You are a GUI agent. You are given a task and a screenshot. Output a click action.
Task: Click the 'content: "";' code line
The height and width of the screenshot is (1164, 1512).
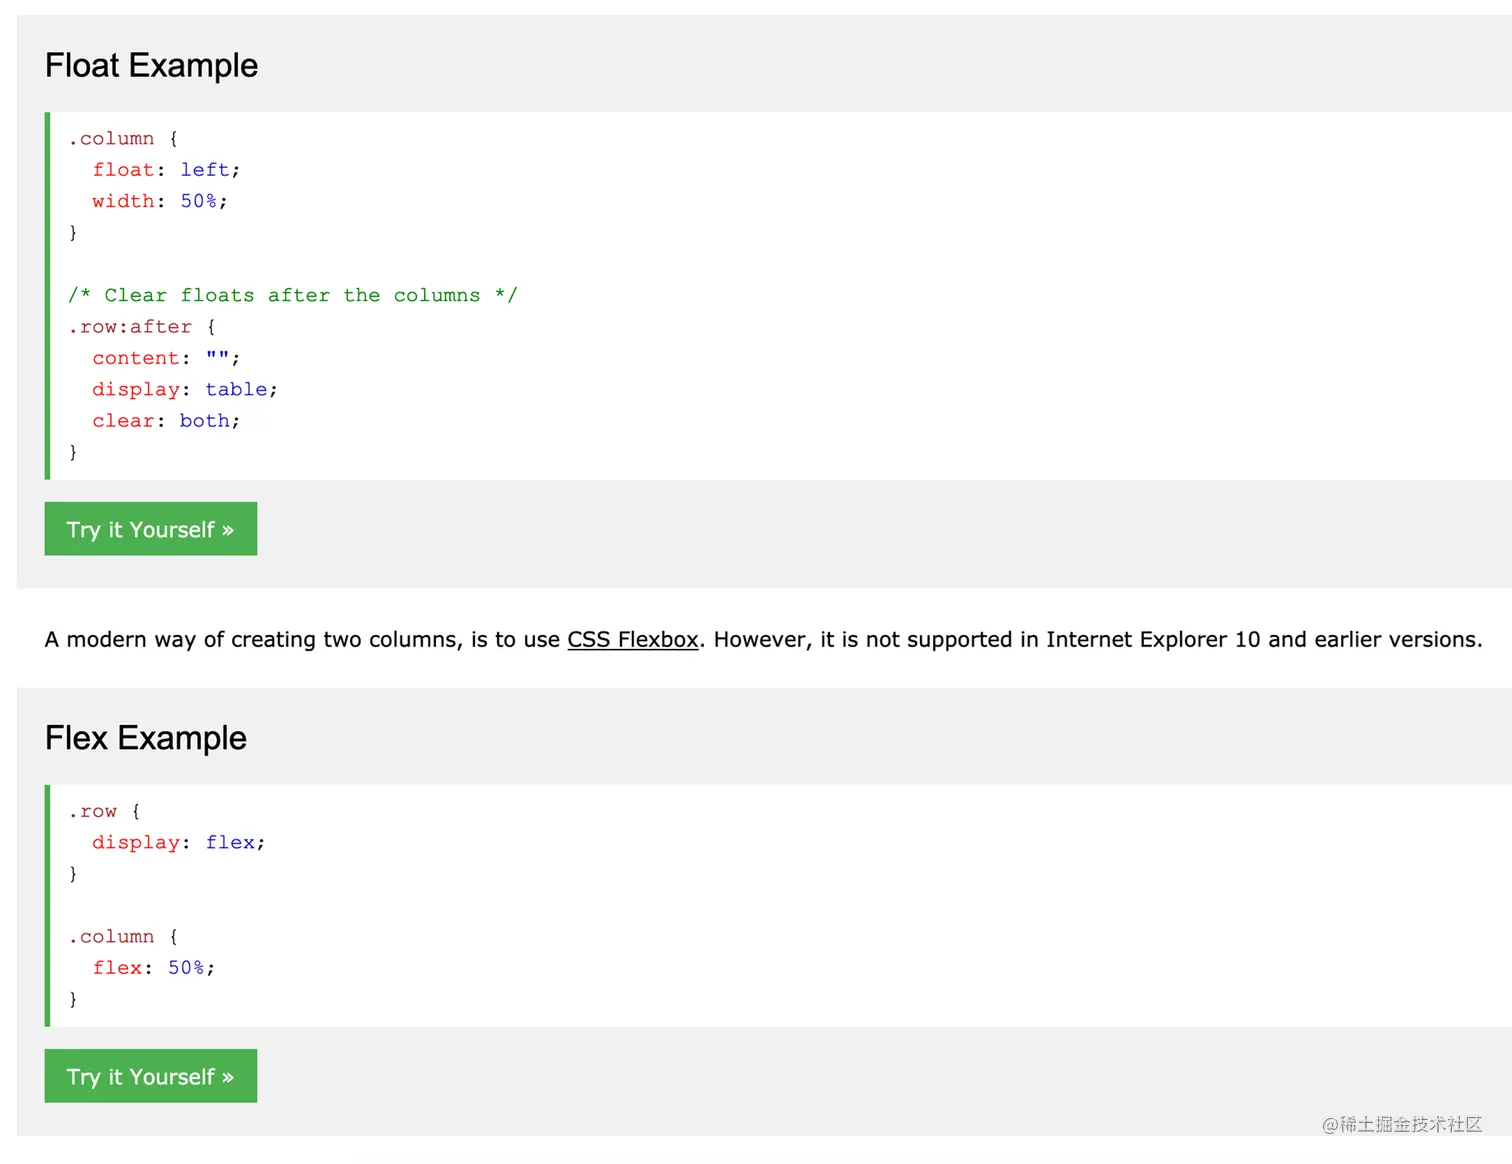(x=166, y=358)
